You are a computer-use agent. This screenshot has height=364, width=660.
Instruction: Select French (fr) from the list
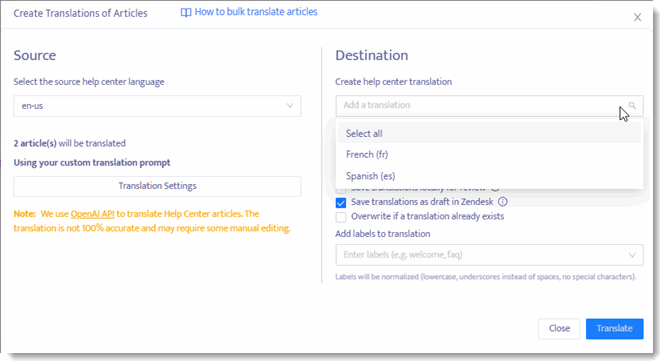click(489, 154)
